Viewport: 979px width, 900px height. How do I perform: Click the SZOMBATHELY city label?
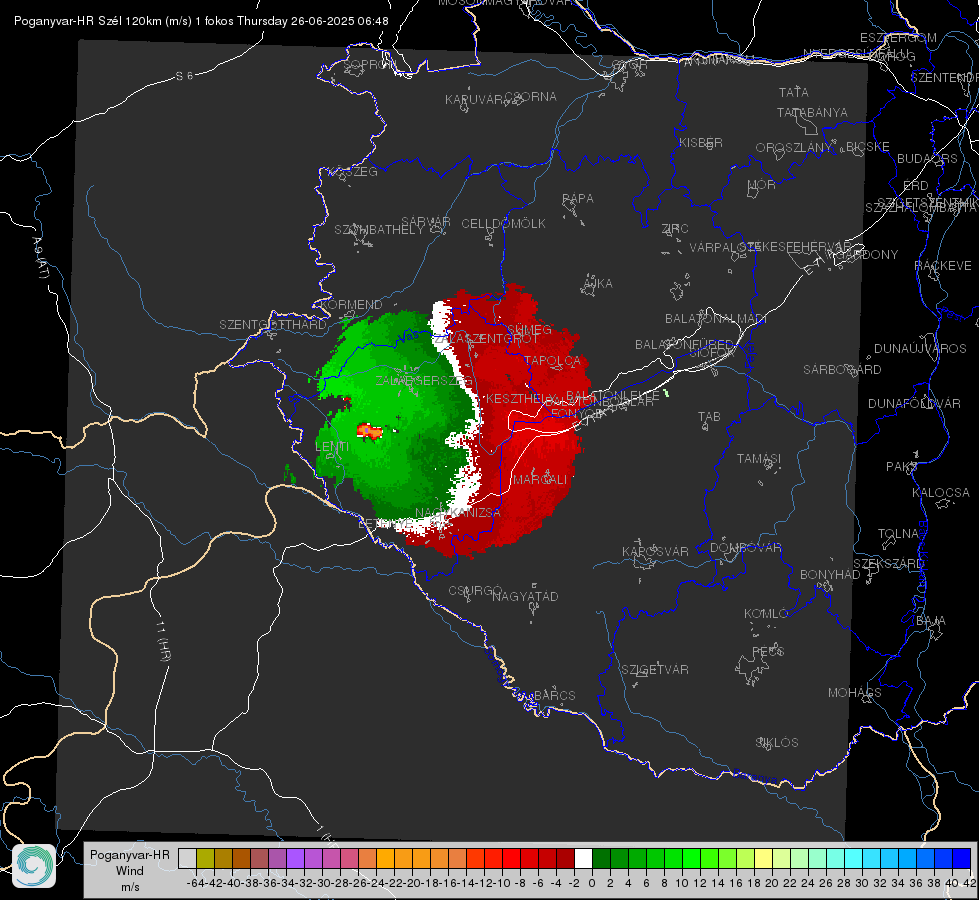tap(379, 230)
